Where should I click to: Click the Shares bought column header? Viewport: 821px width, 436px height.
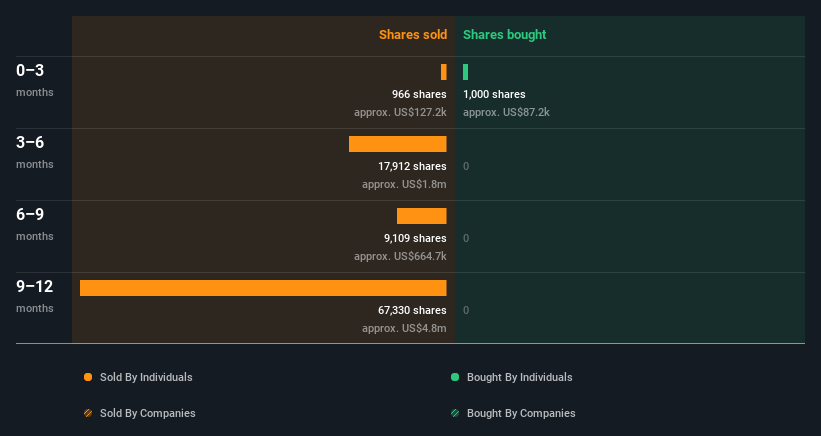coord(504,35)
